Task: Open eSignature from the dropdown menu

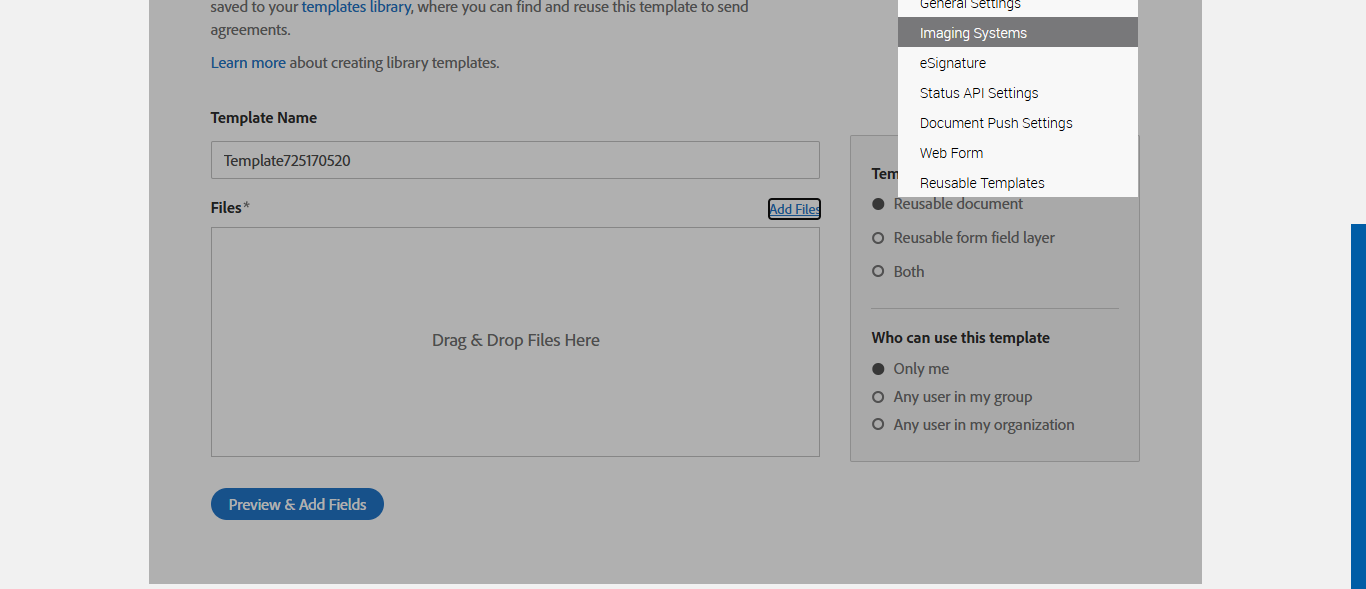Action: (x=953, y=63)
